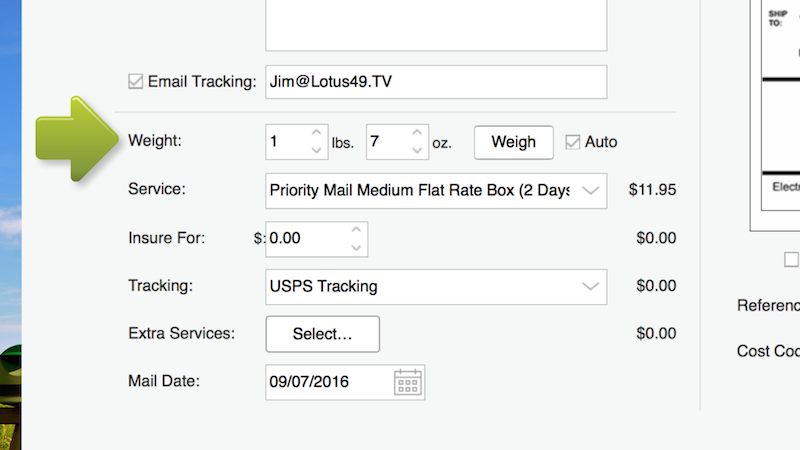Decrease the ounces weight value
Viewport: 800px width, 450px height.
tap(416, 150)
